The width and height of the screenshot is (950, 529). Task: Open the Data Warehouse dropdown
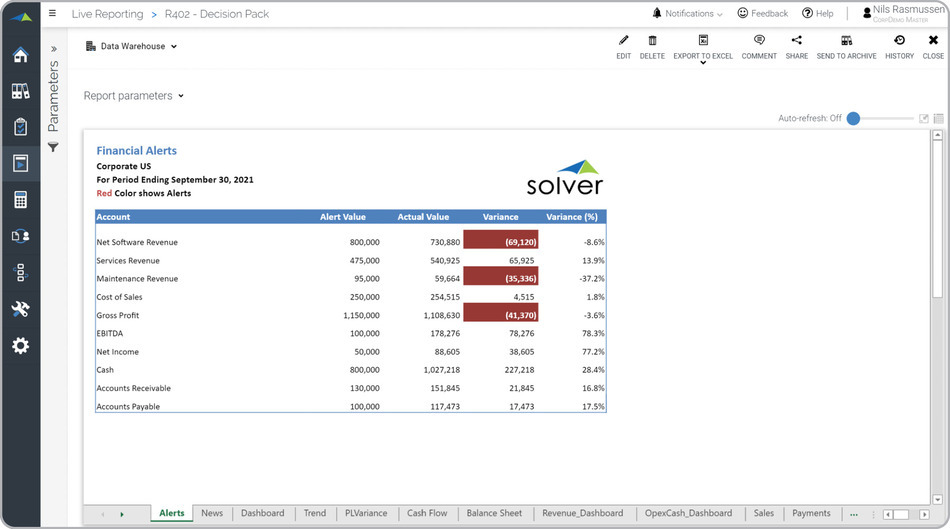click(132, 46)
